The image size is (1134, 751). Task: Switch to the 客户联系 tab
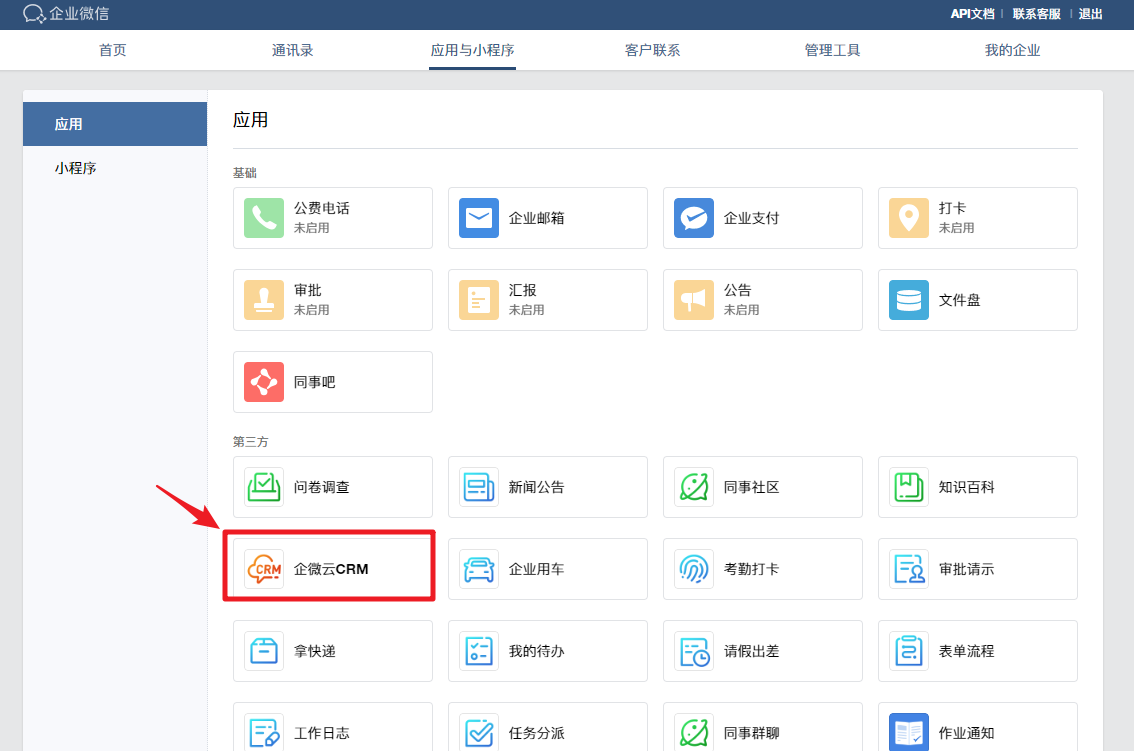[652, 50]
